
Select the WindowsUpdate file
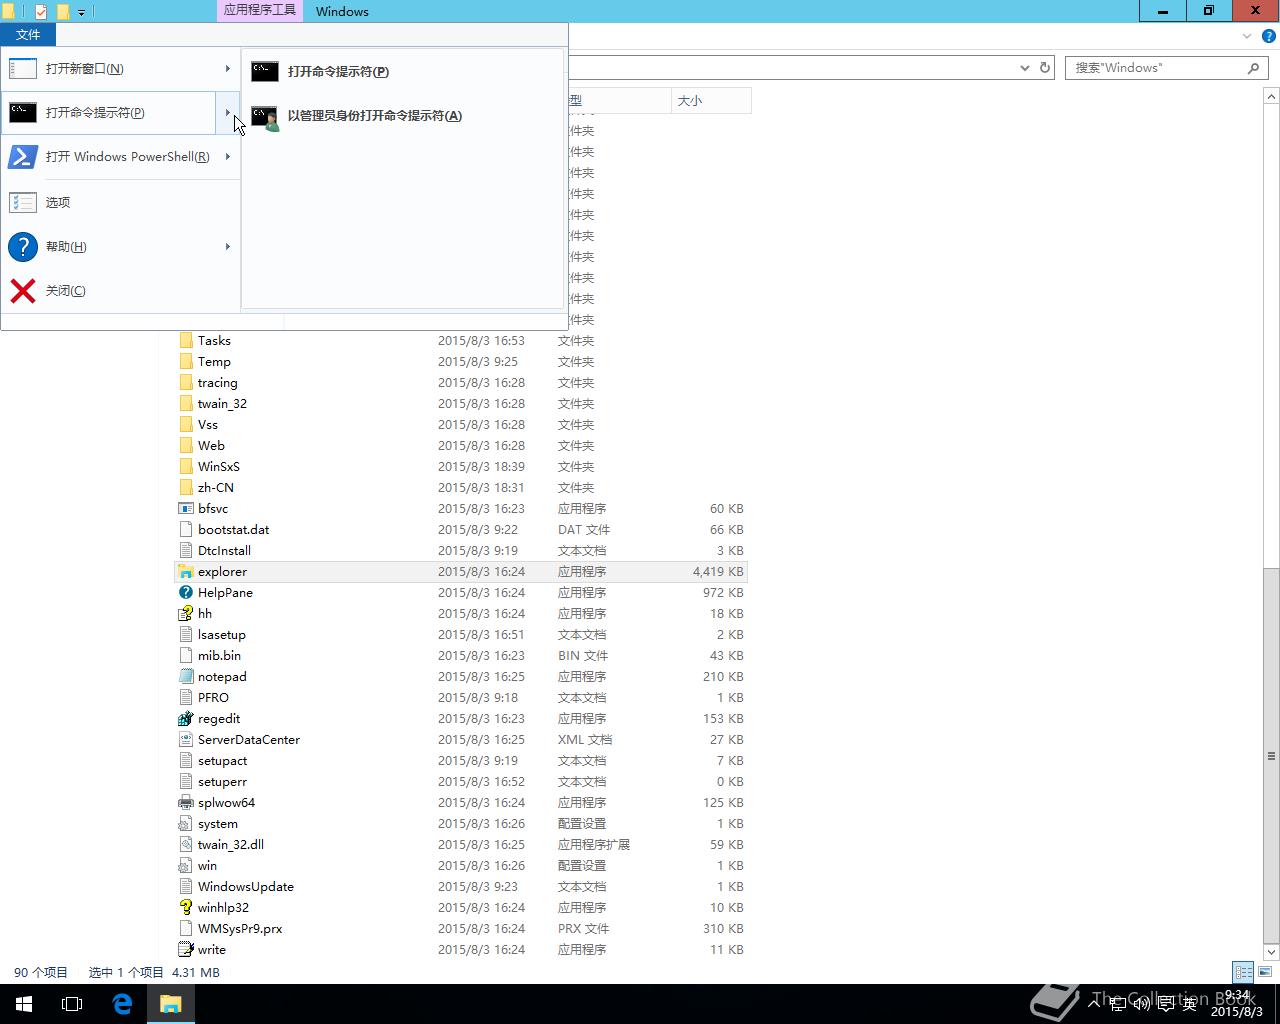click(x=246, y=887)
